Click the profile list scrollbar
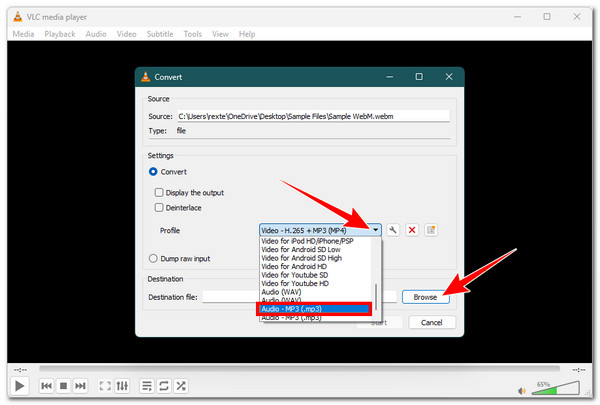This screenshot has width=600, height=405. point(376,297)
